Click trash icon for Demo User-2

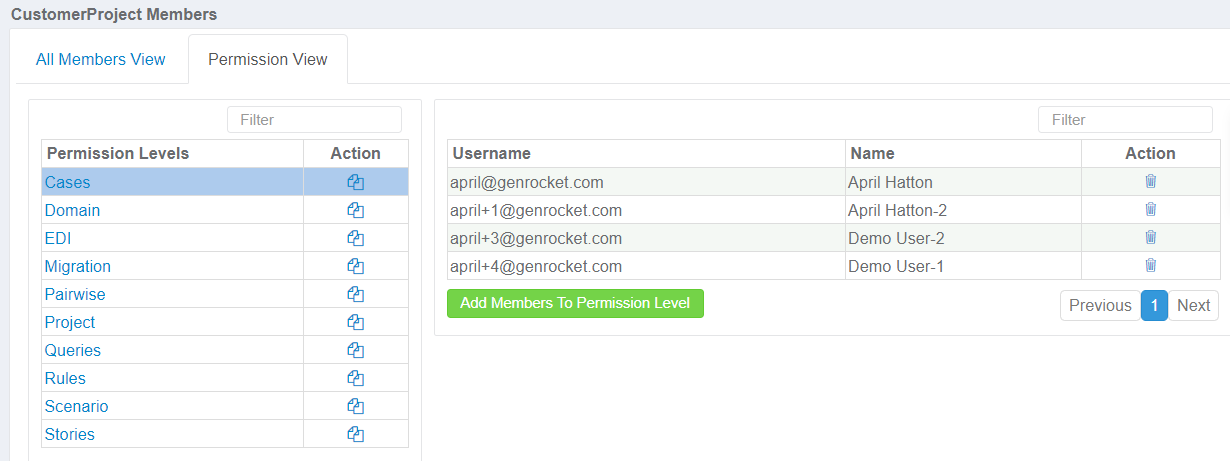(x=1150, y=237)
